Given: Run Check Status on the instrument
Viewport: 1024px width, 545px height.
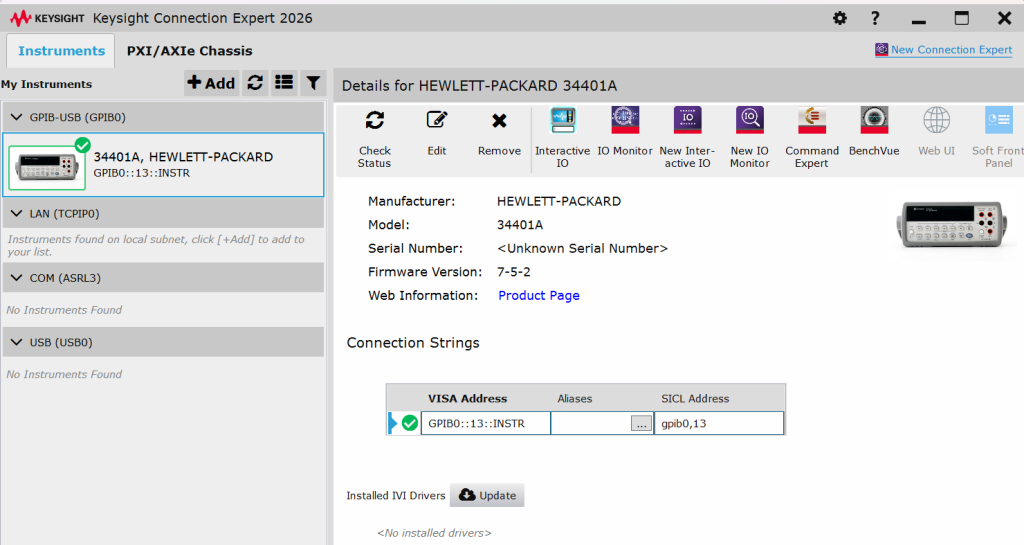Looking at the screenshot, I should (374, 138).
